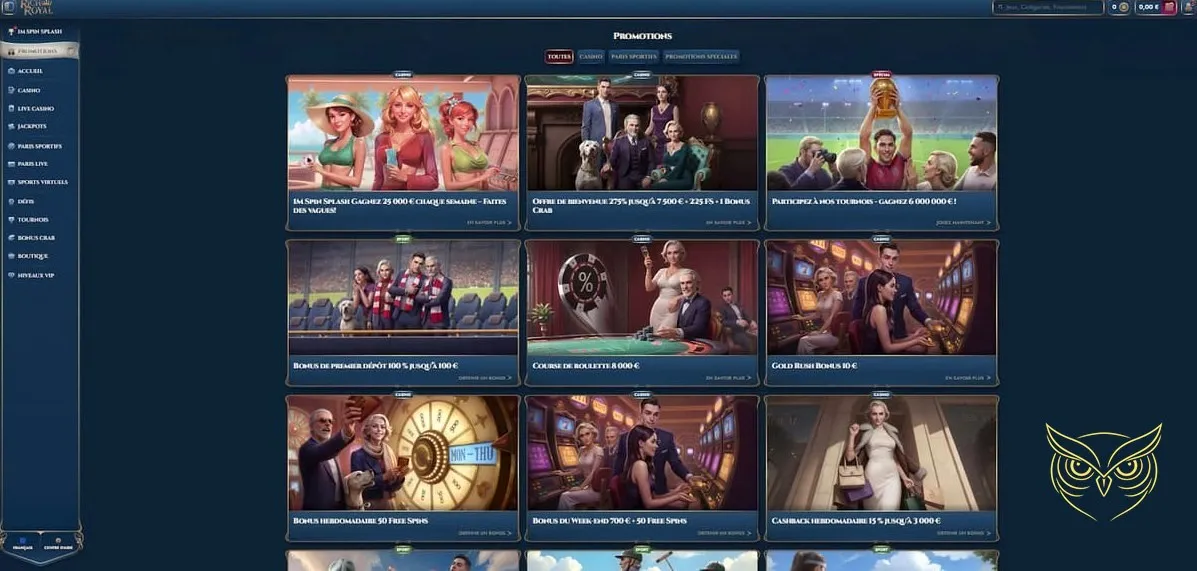Image resolution: width=1197 pixels, height=571 pixels.
Task: Open the Français language selector
Action: tap(22, 545)
